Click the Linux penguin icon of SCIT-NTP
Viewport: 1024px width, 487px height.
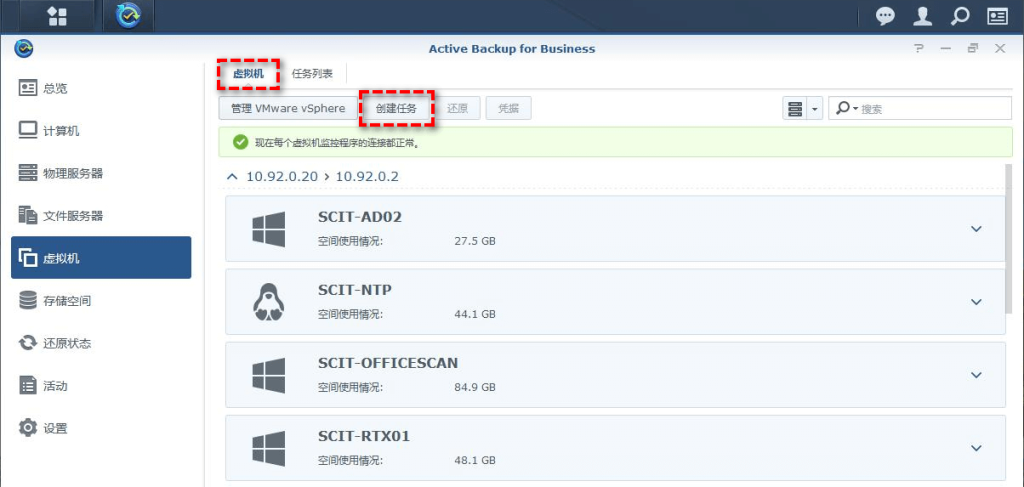[268, 302]
